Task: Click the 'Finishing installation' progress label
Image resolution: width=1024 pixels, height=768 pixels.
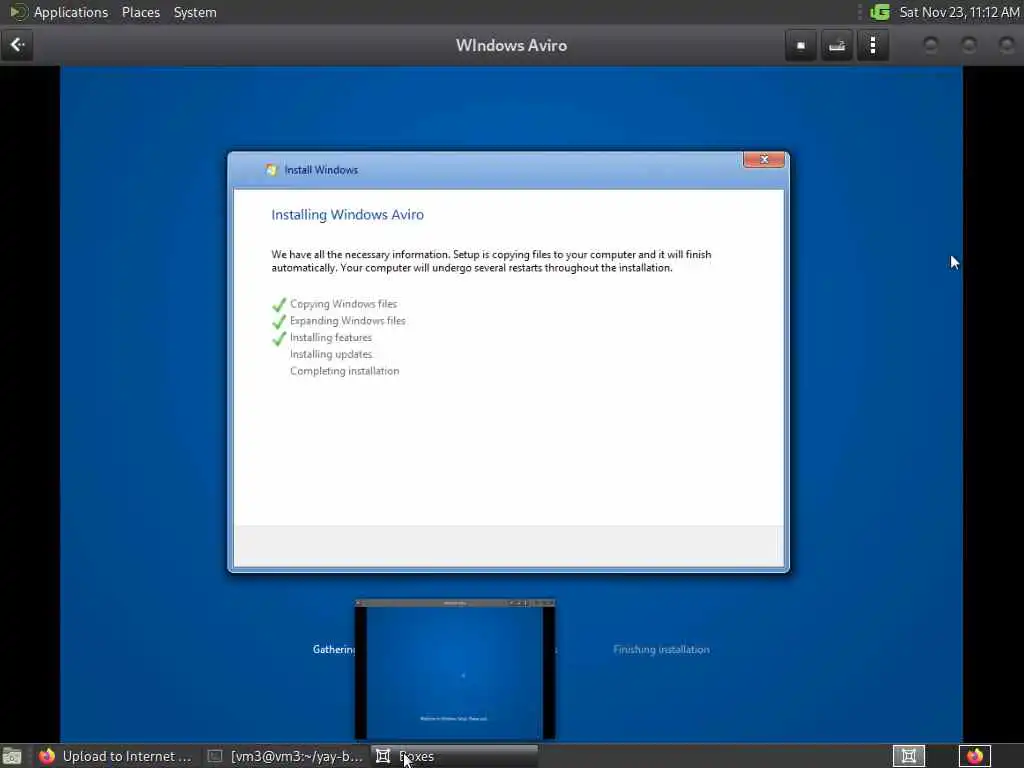Action: pos(661,649)
